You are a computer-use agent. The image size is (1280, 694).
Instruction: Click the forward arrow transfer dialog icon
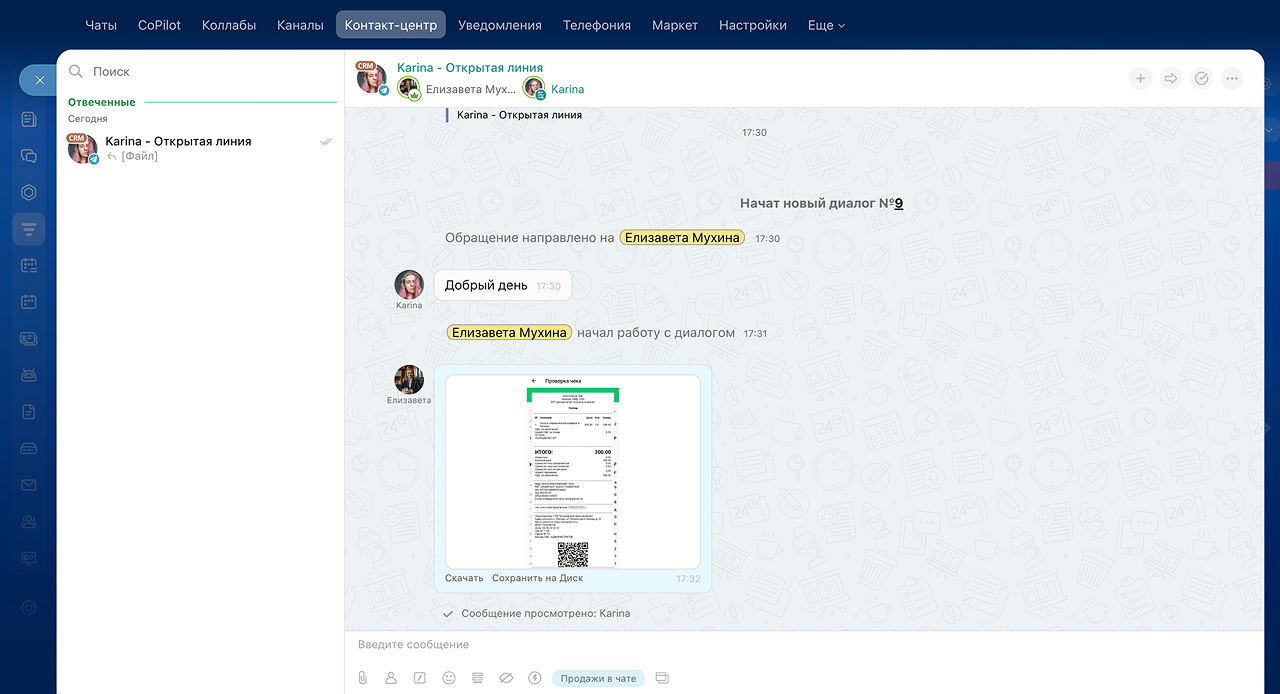1171,78
